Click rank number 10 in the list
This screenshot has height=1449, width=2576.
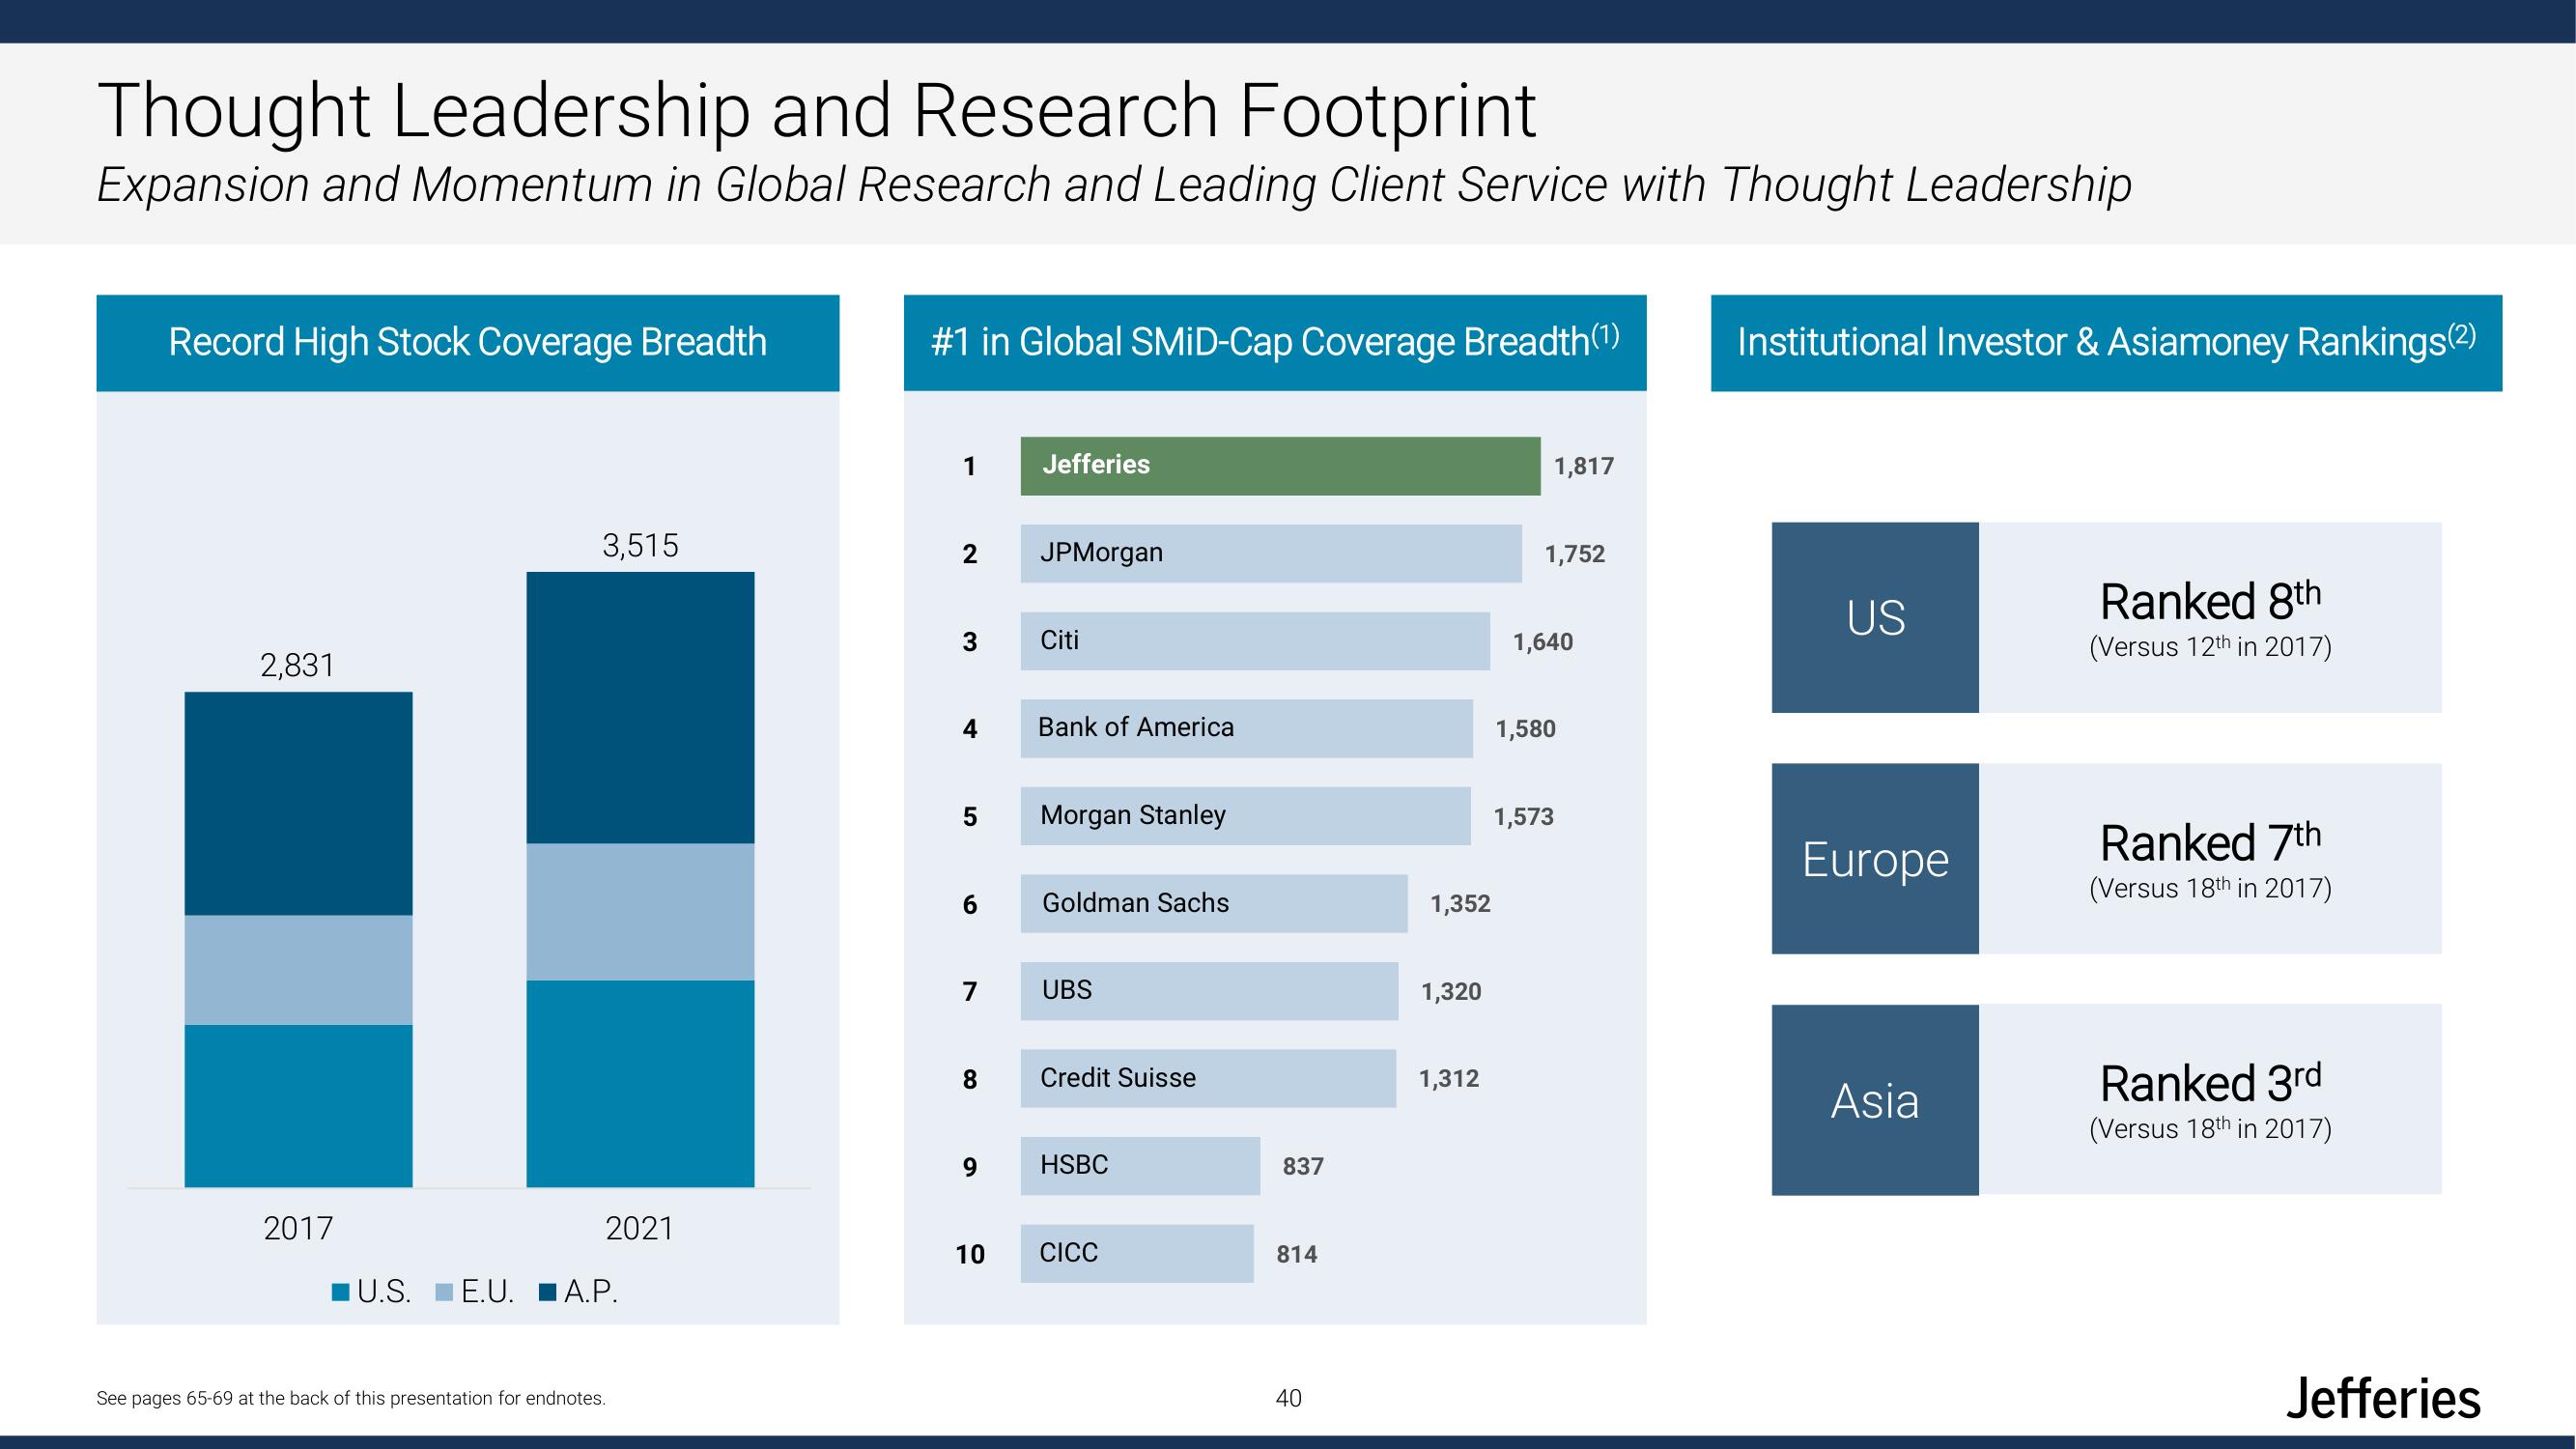click(970, 1254)
